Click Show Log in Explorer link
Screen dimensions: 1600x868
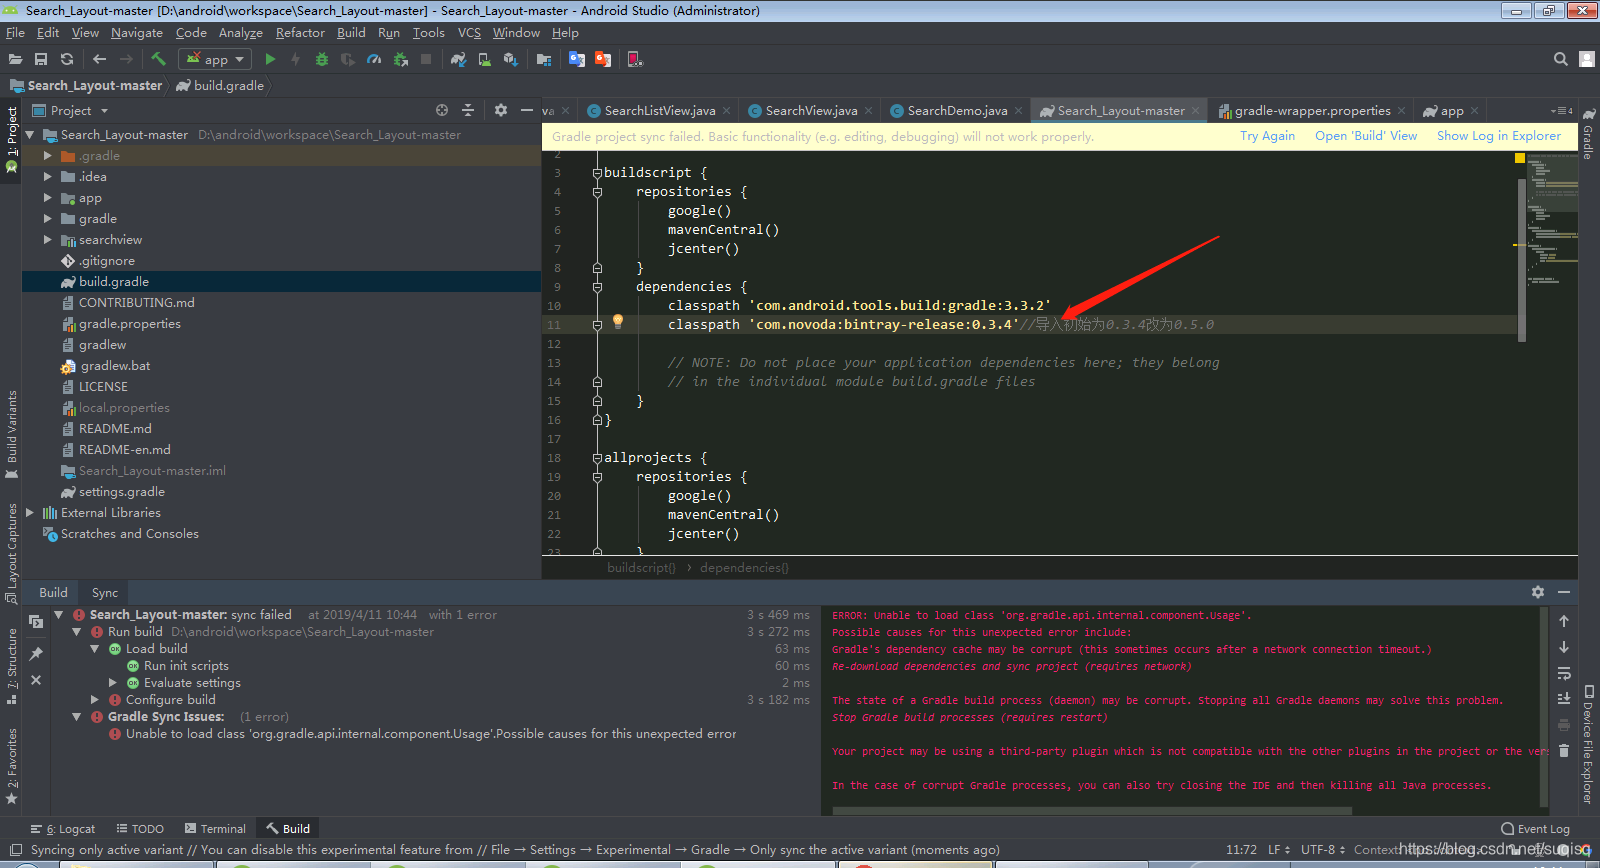[x=1499, y=136]
